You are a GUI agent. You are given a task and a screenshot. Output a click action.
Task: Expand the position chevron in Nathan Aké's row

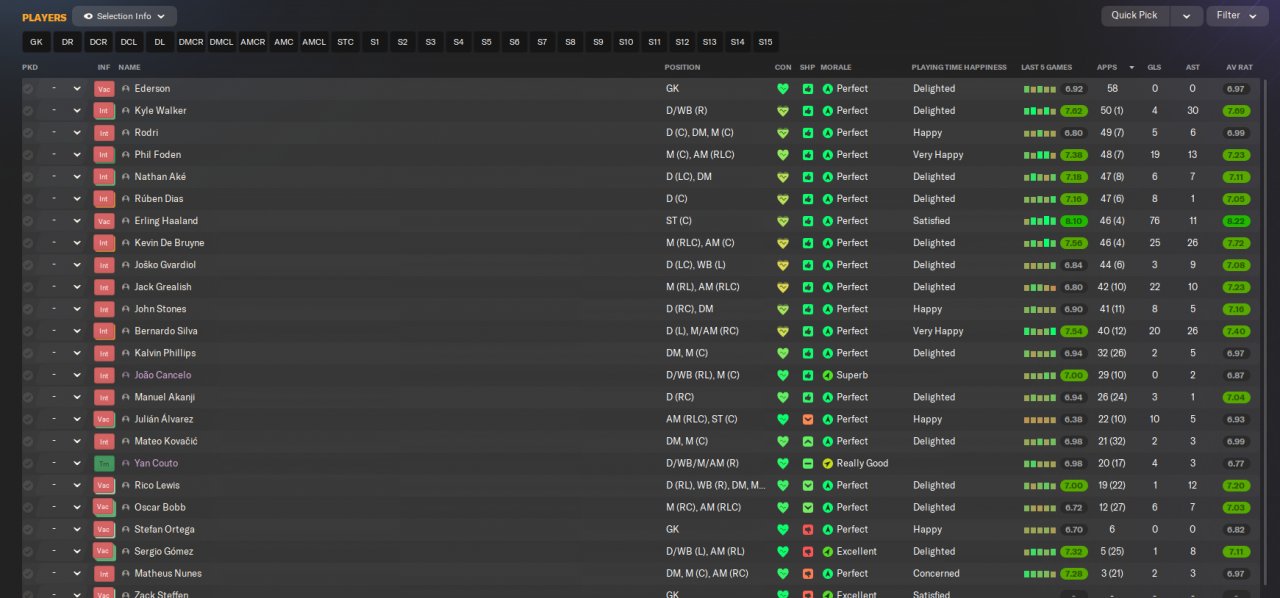(77, 177)
